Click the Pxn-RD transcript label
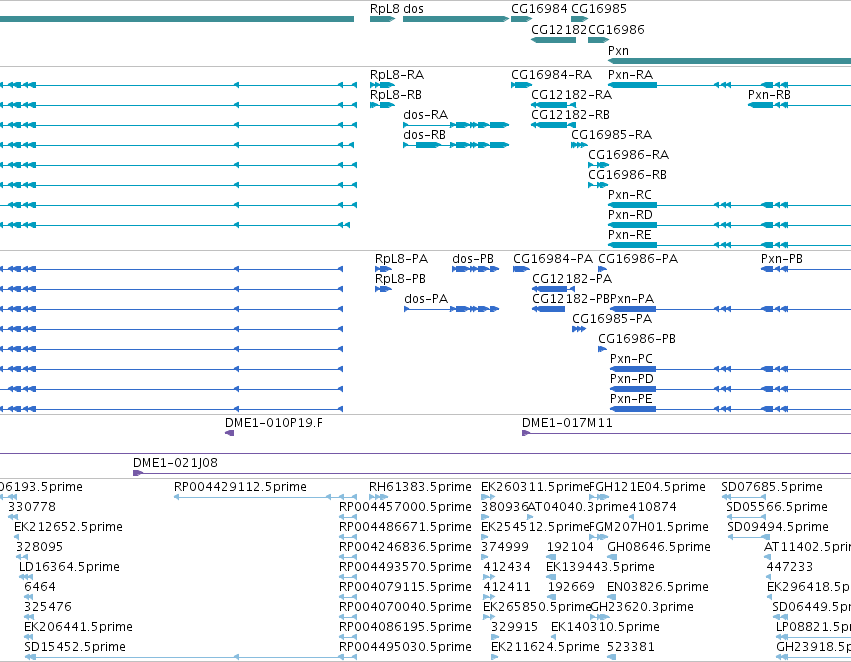Screen dimensions: 851x662 630,215
